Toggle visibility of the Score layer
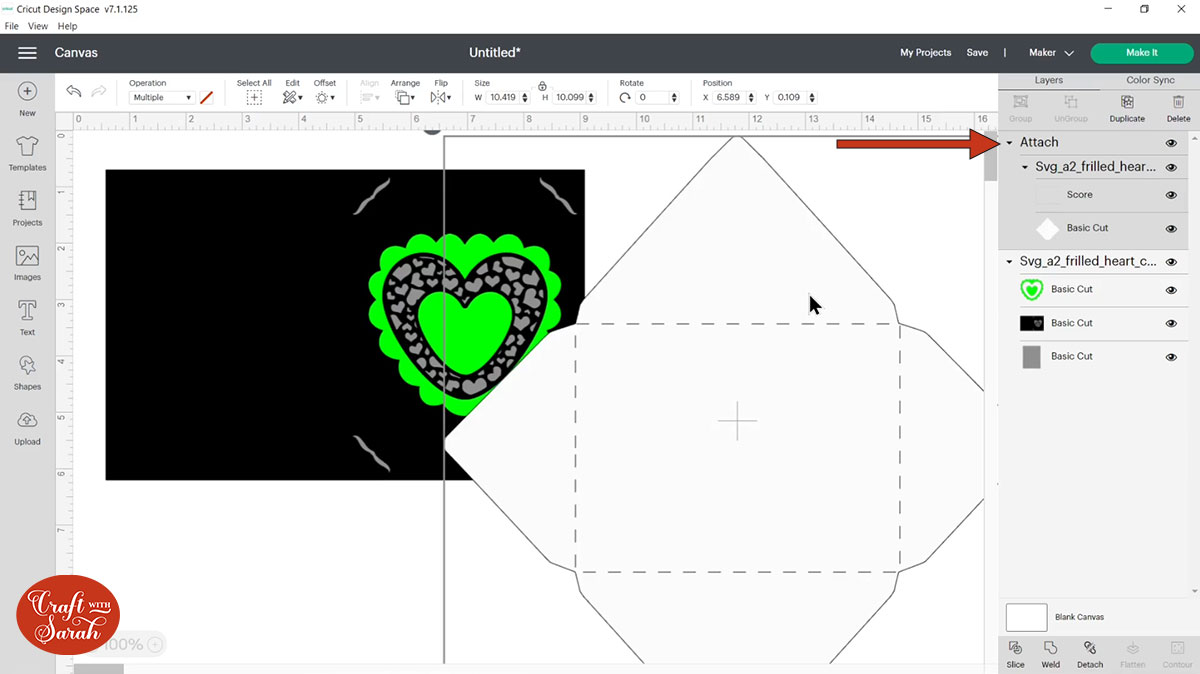The width and height of the screenshot is (1200, 674). click(1171, 195)
